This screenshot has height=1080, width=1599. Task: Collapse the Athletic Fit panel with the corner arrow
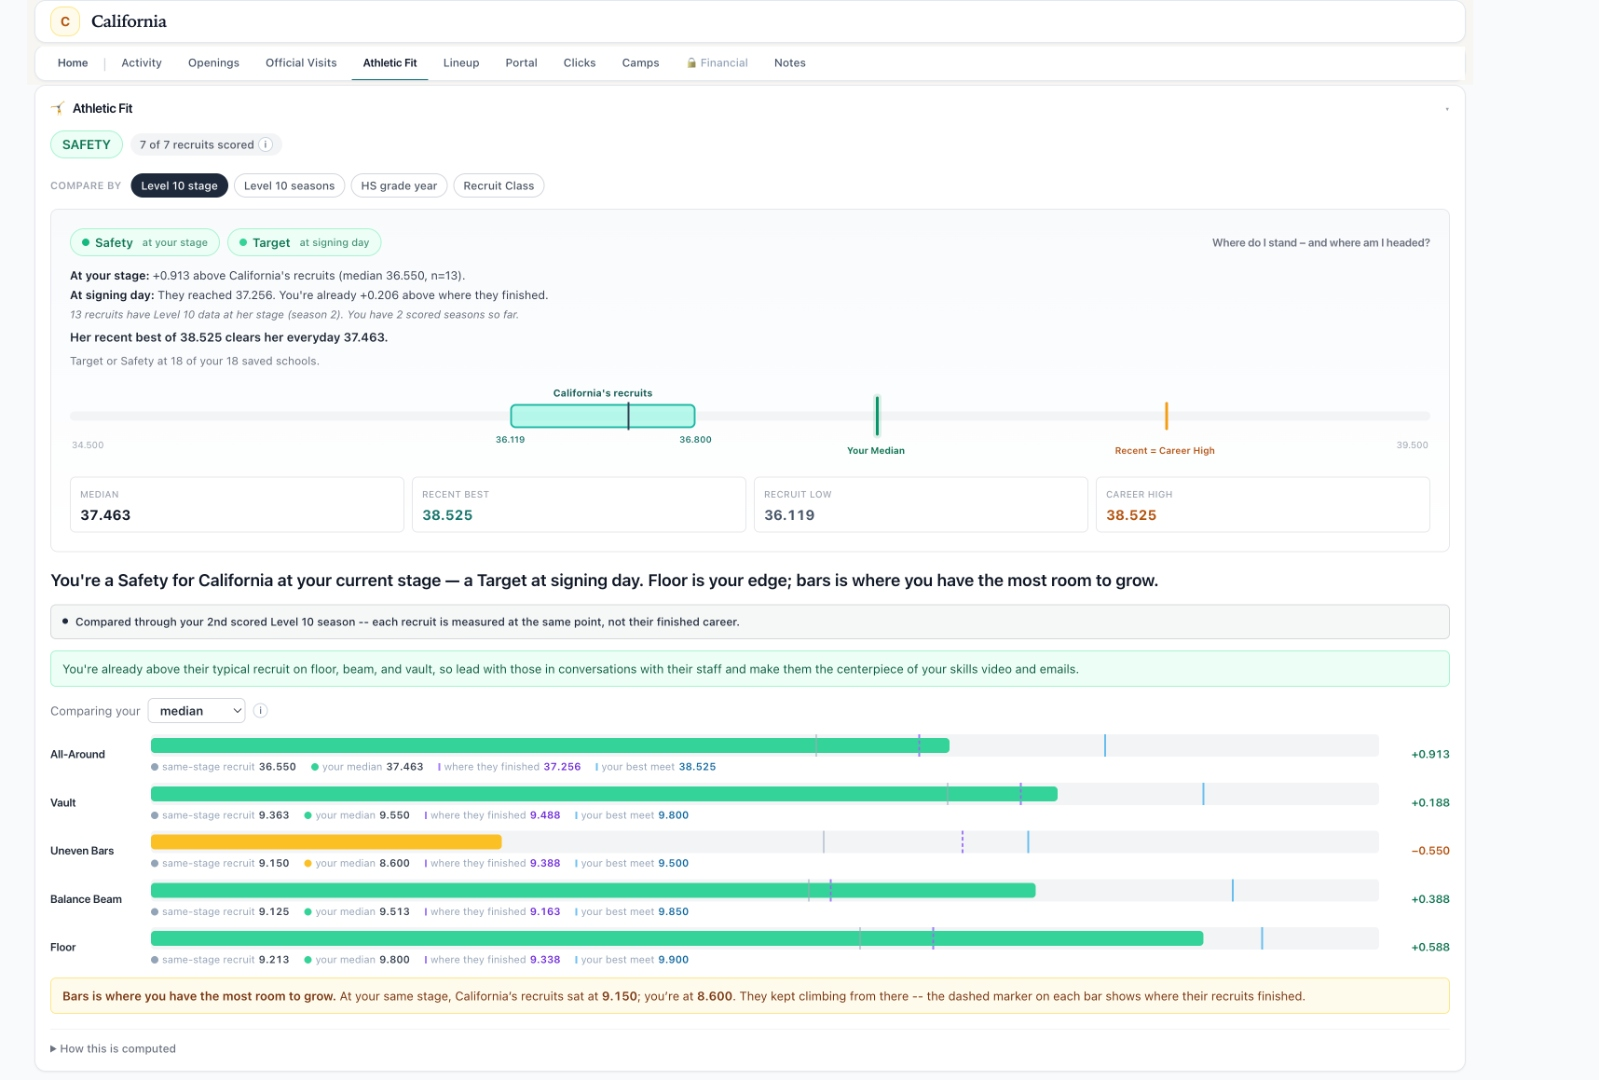[x=1446, y=109]
